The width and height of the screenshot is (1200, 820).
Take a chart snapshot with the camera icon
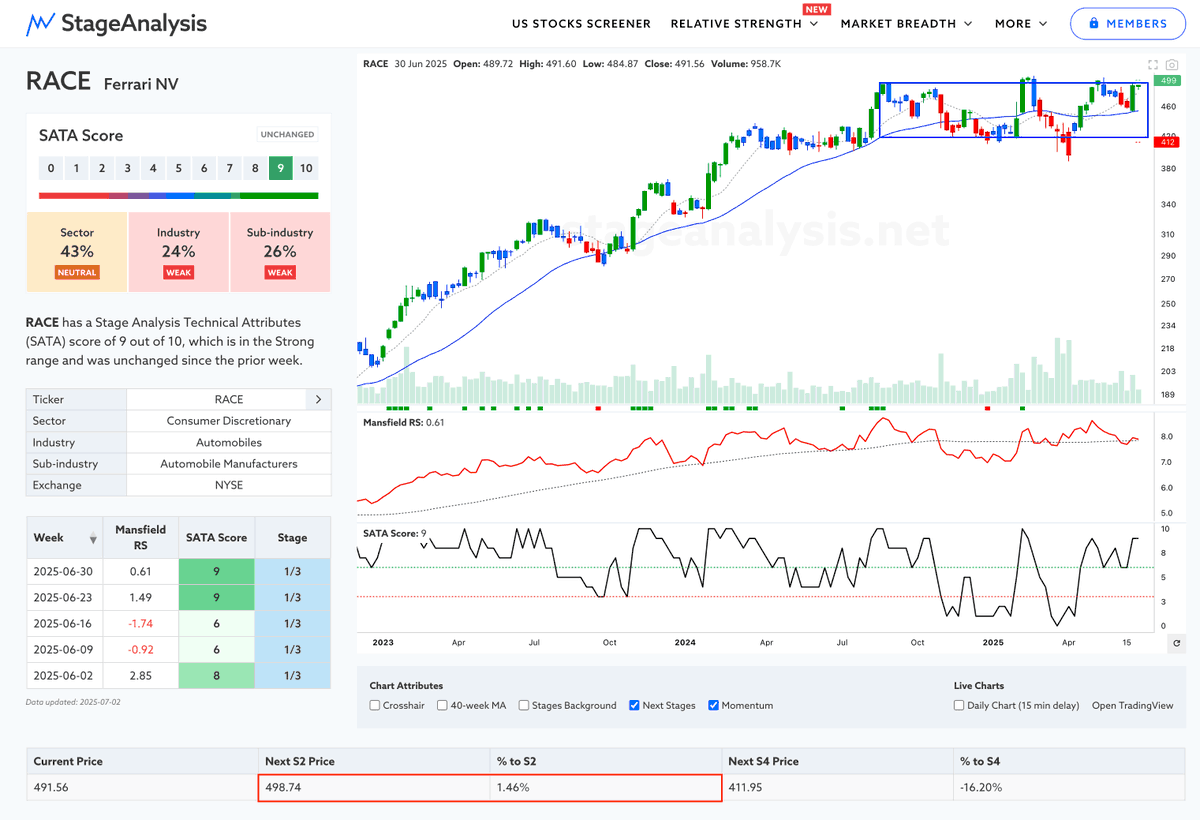1172,63
